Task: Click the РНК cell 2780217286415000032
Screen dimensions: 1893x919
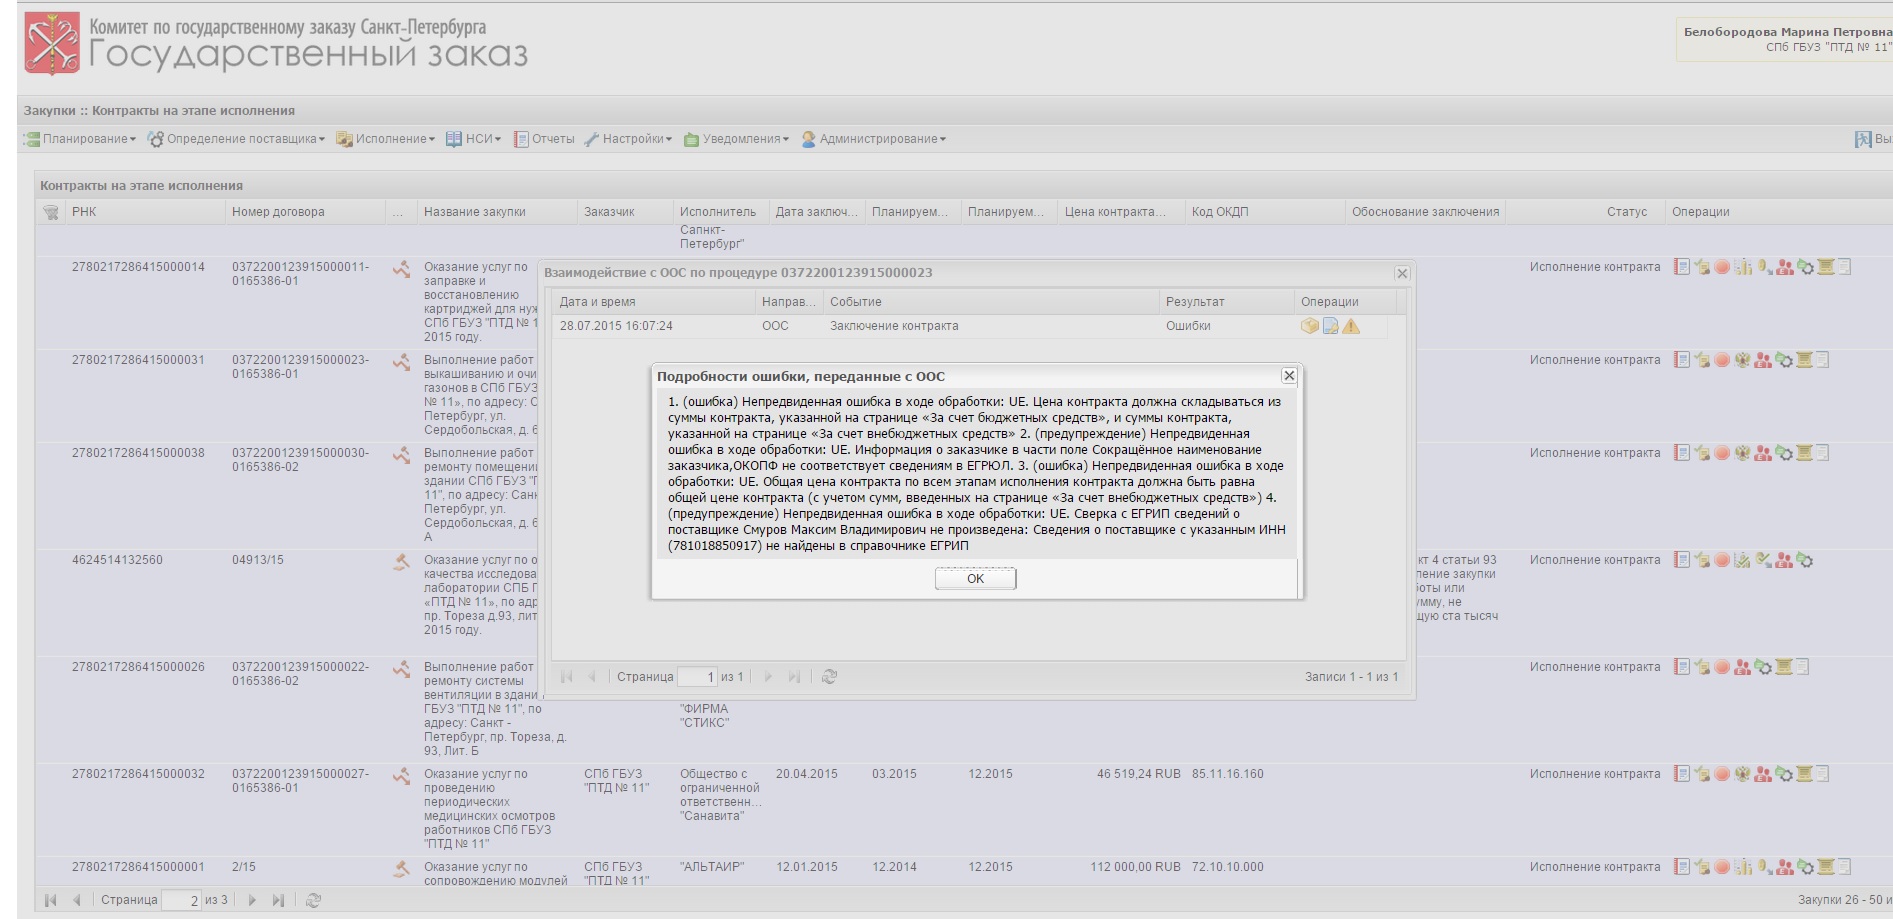Action: [x=138, y=774]
